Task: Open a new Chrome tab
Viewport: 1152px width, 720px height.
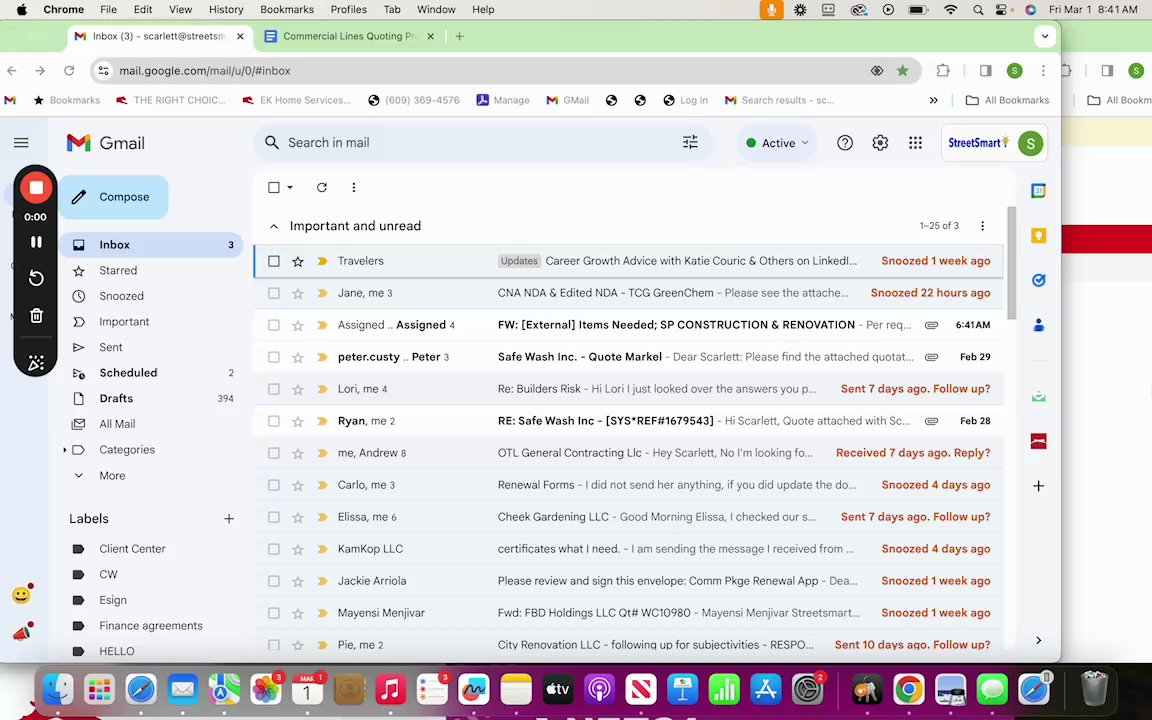Action: (459, 36)
